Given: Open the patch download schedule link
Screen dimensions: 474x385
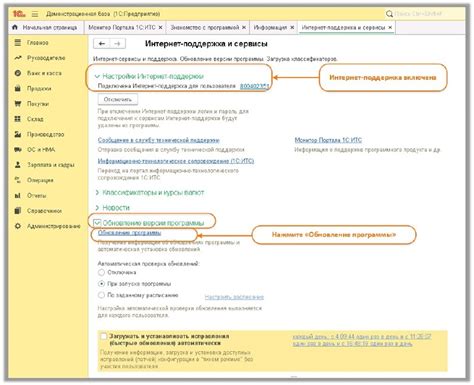Looking at the screenshot, I should point(362,340).
